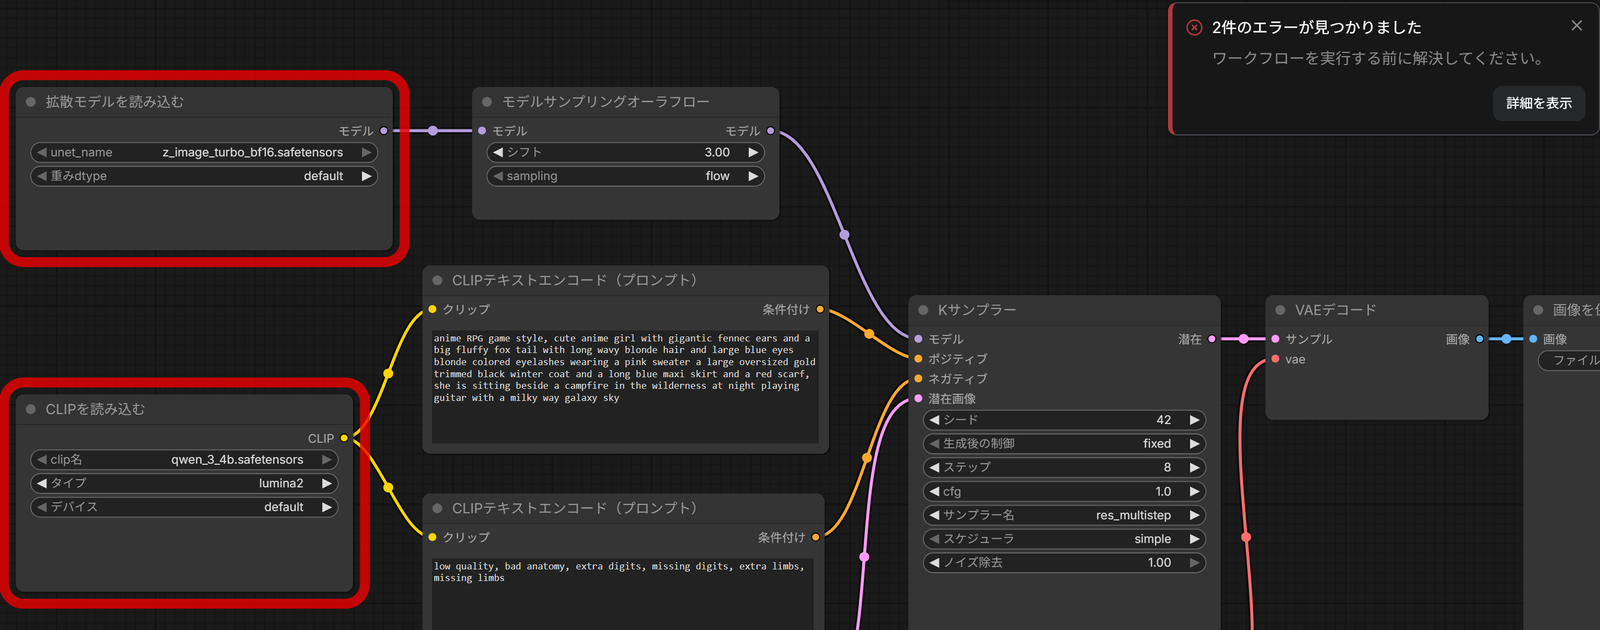Open the unet_name model selector
The width and height of the screenshot is (1600, 630).
click(x=204, y=152)
